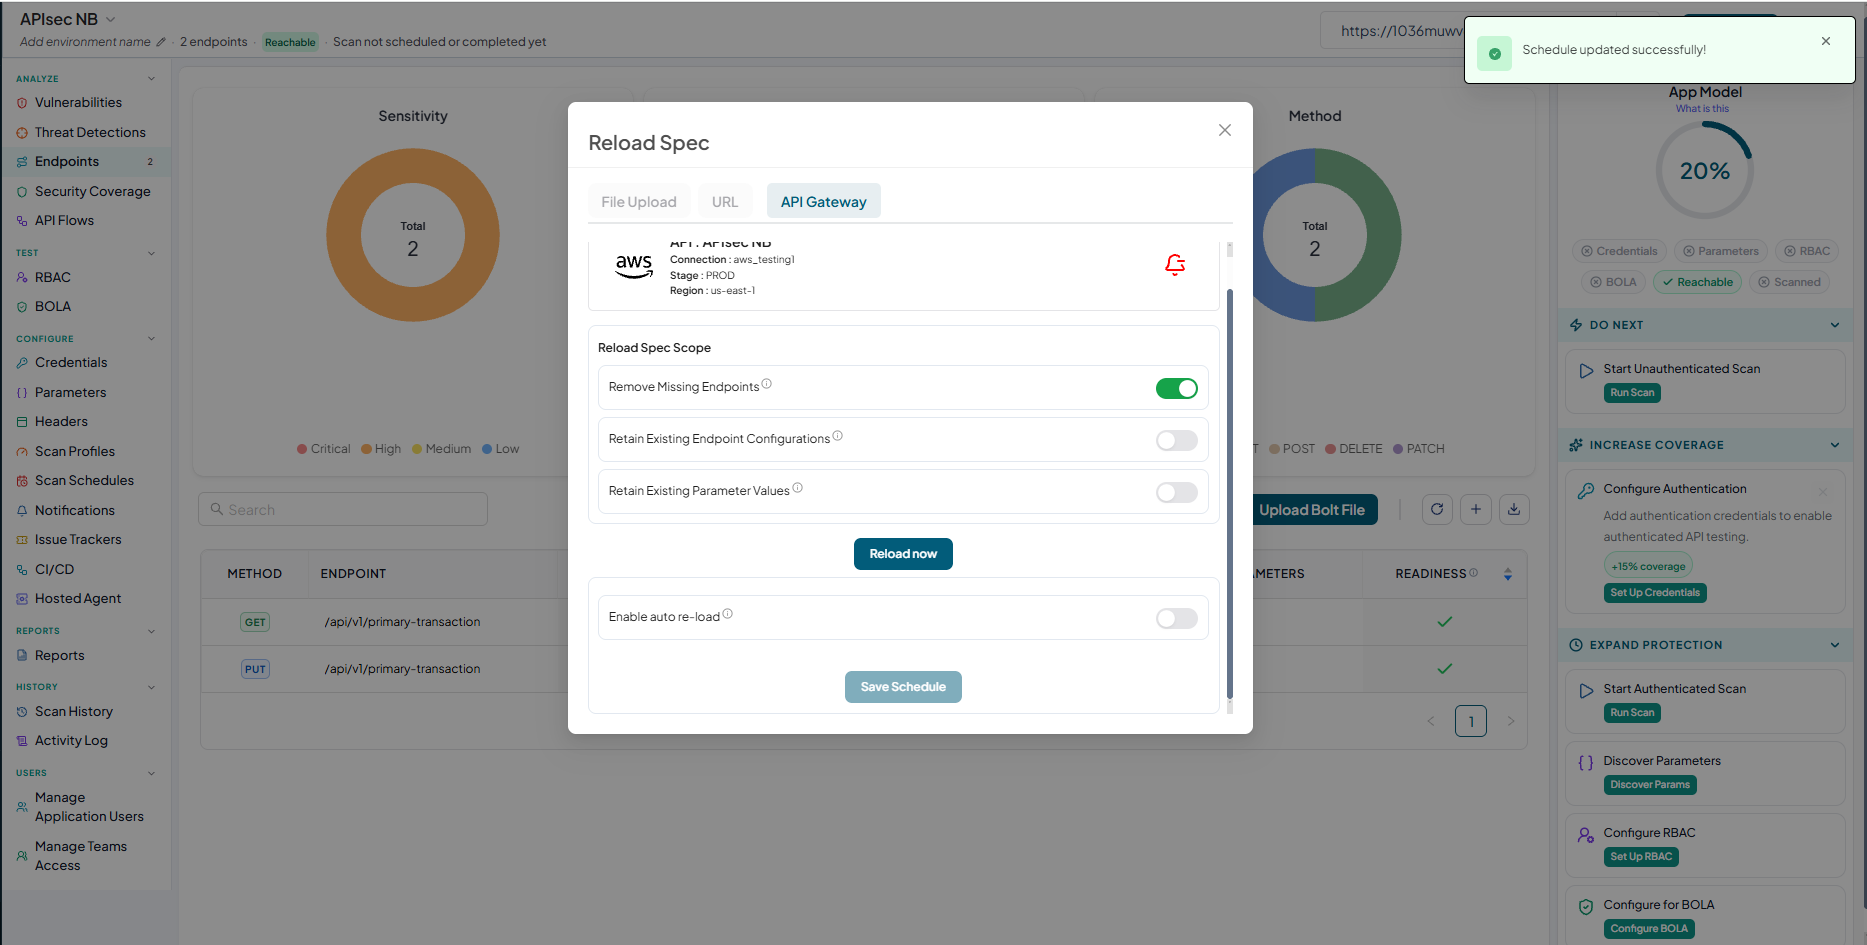Enable Retain Existing Endpoint Configurations switch
This screenshot has height=945, width=1867.
click(x=1177, y=440)
